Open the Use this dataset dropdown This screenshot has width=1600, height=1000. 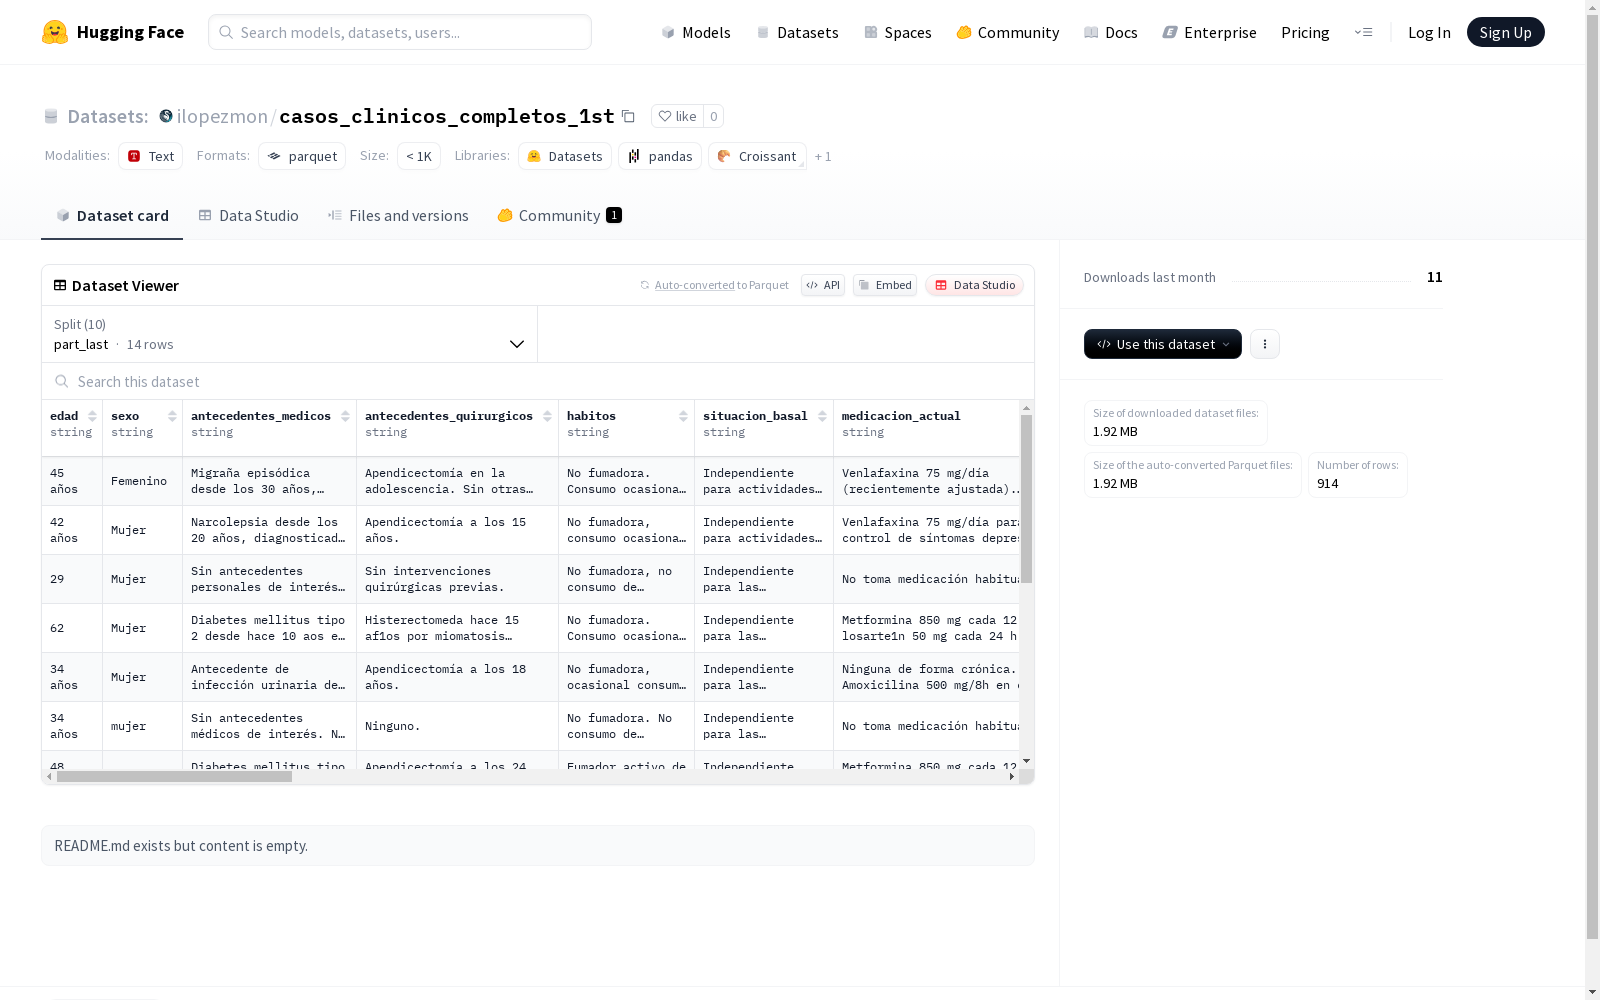pos(1163,344)
